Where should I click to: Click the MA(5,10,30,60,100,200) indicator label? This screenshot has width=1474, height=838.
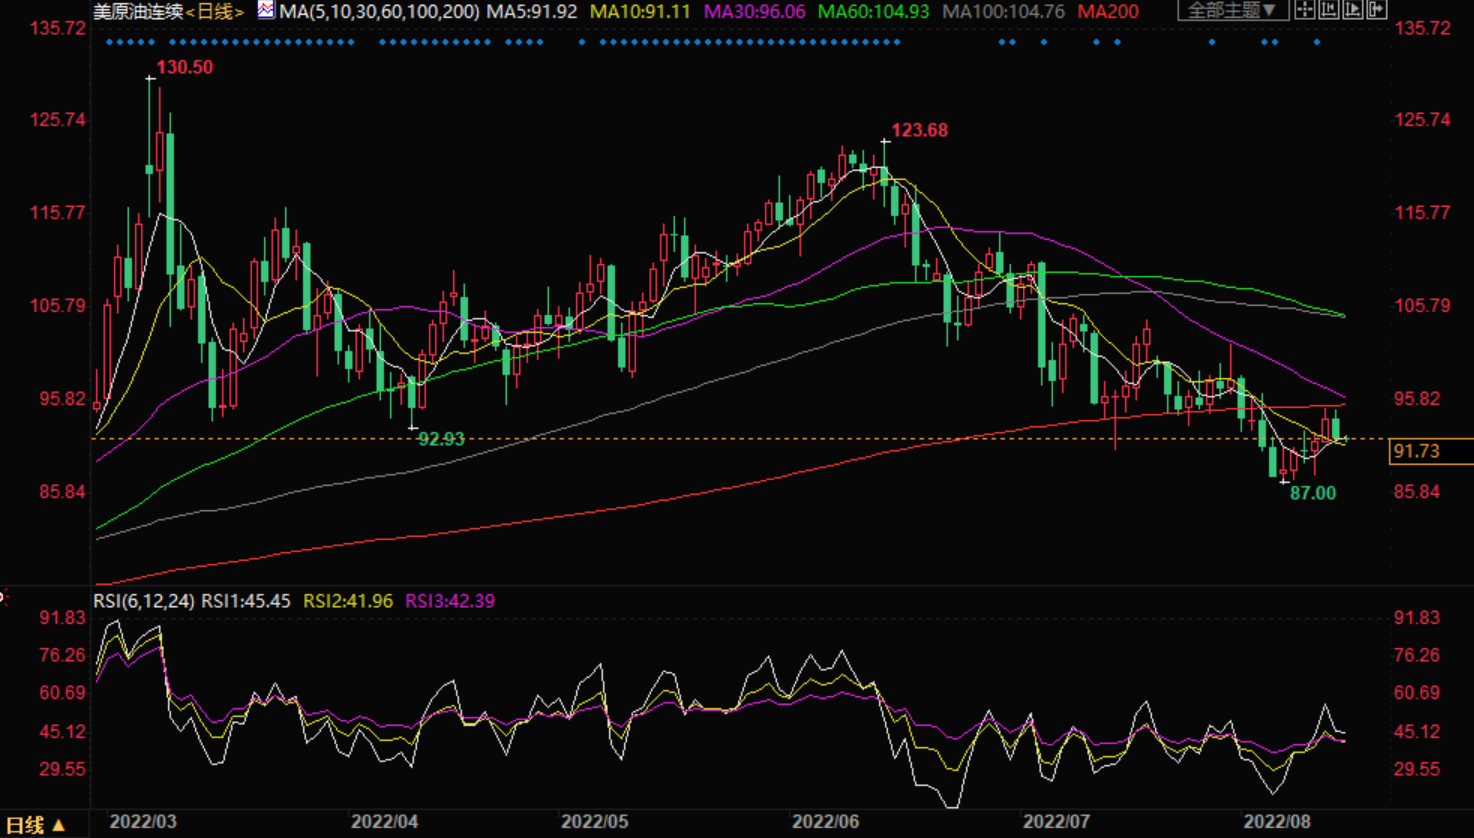click(x=379, y=12)
